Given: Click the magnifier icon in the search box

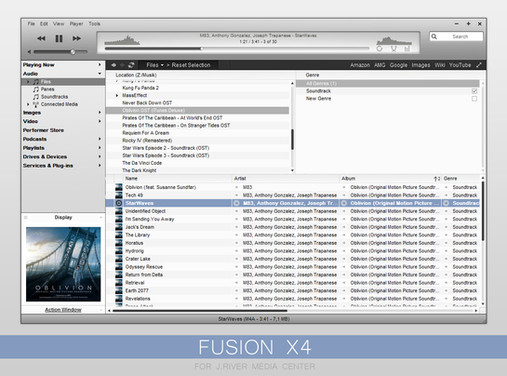Looking at the screenshot, I should click(x=434, y=36).
